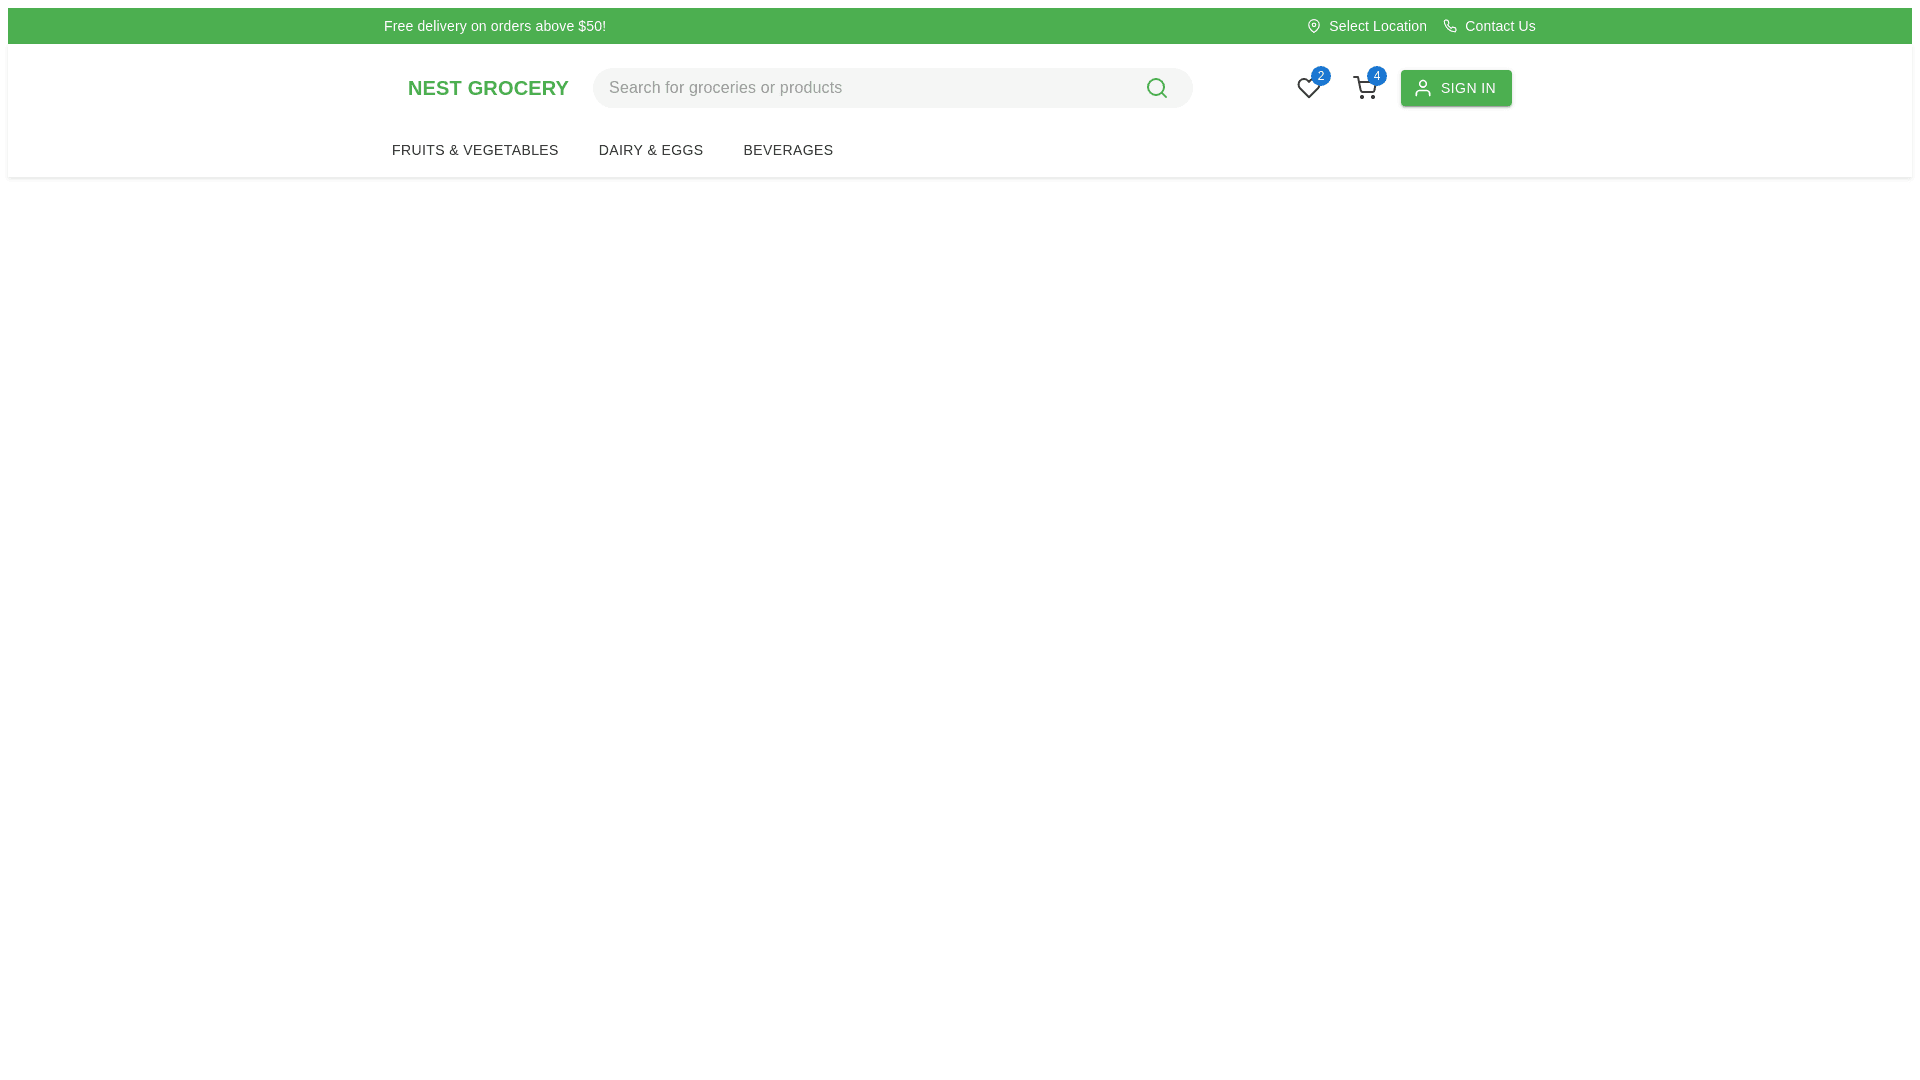This screenshot has height=1080, width=1920.
Task: Expand the Dairy & Eggs menu
Action: point(651,150)
